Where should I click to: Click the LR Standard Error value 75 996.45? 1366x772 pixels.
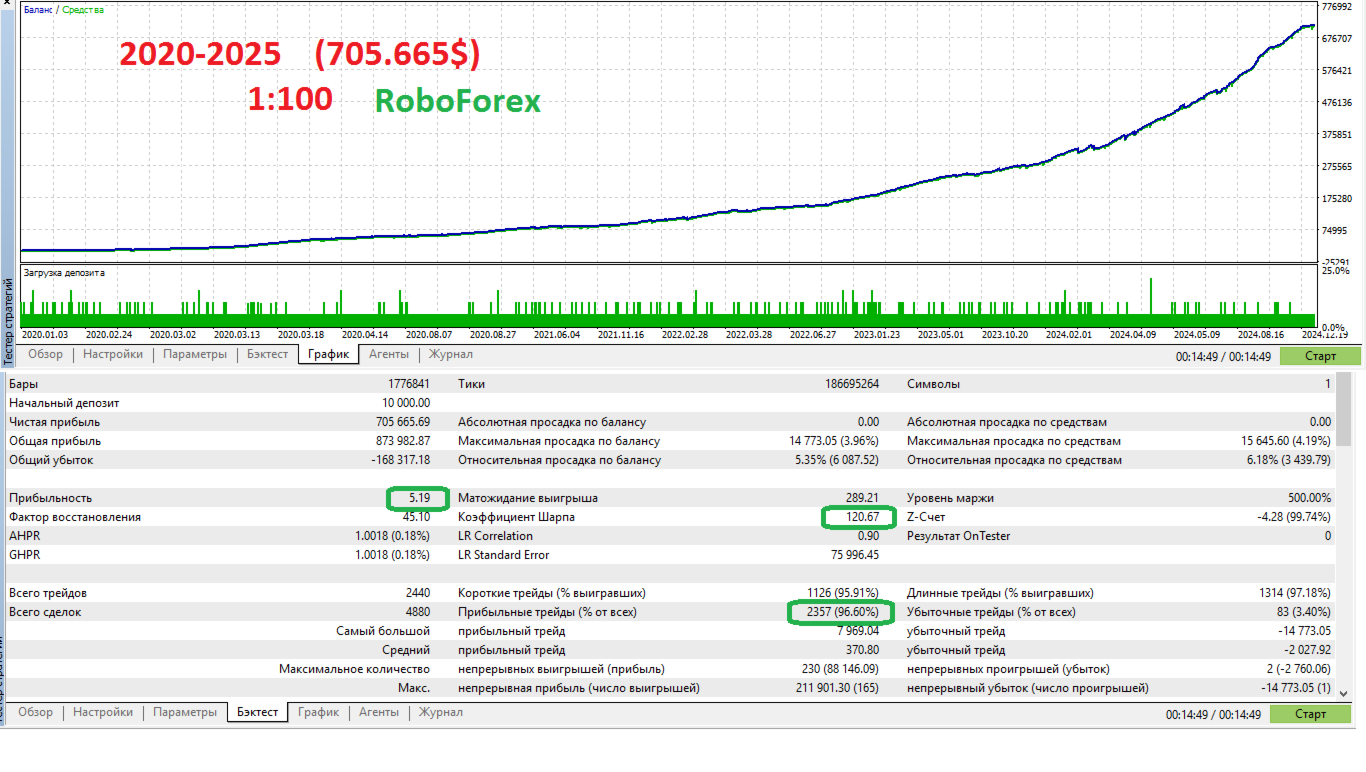[x=855, y=555]
